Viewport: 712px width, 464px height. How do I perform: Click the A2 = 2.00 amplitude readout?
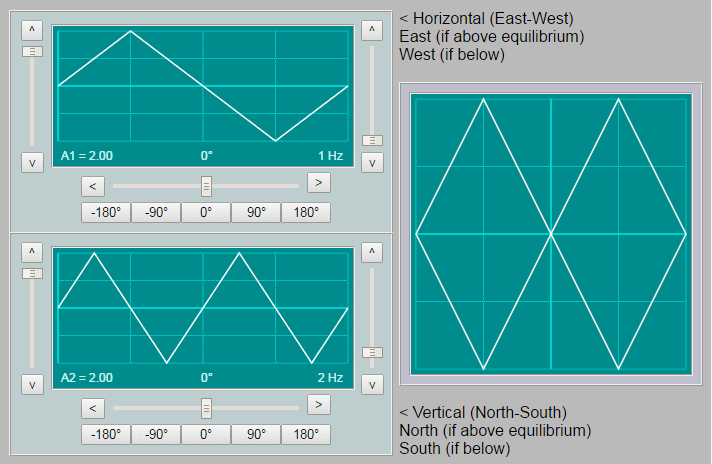pos(87,378)
